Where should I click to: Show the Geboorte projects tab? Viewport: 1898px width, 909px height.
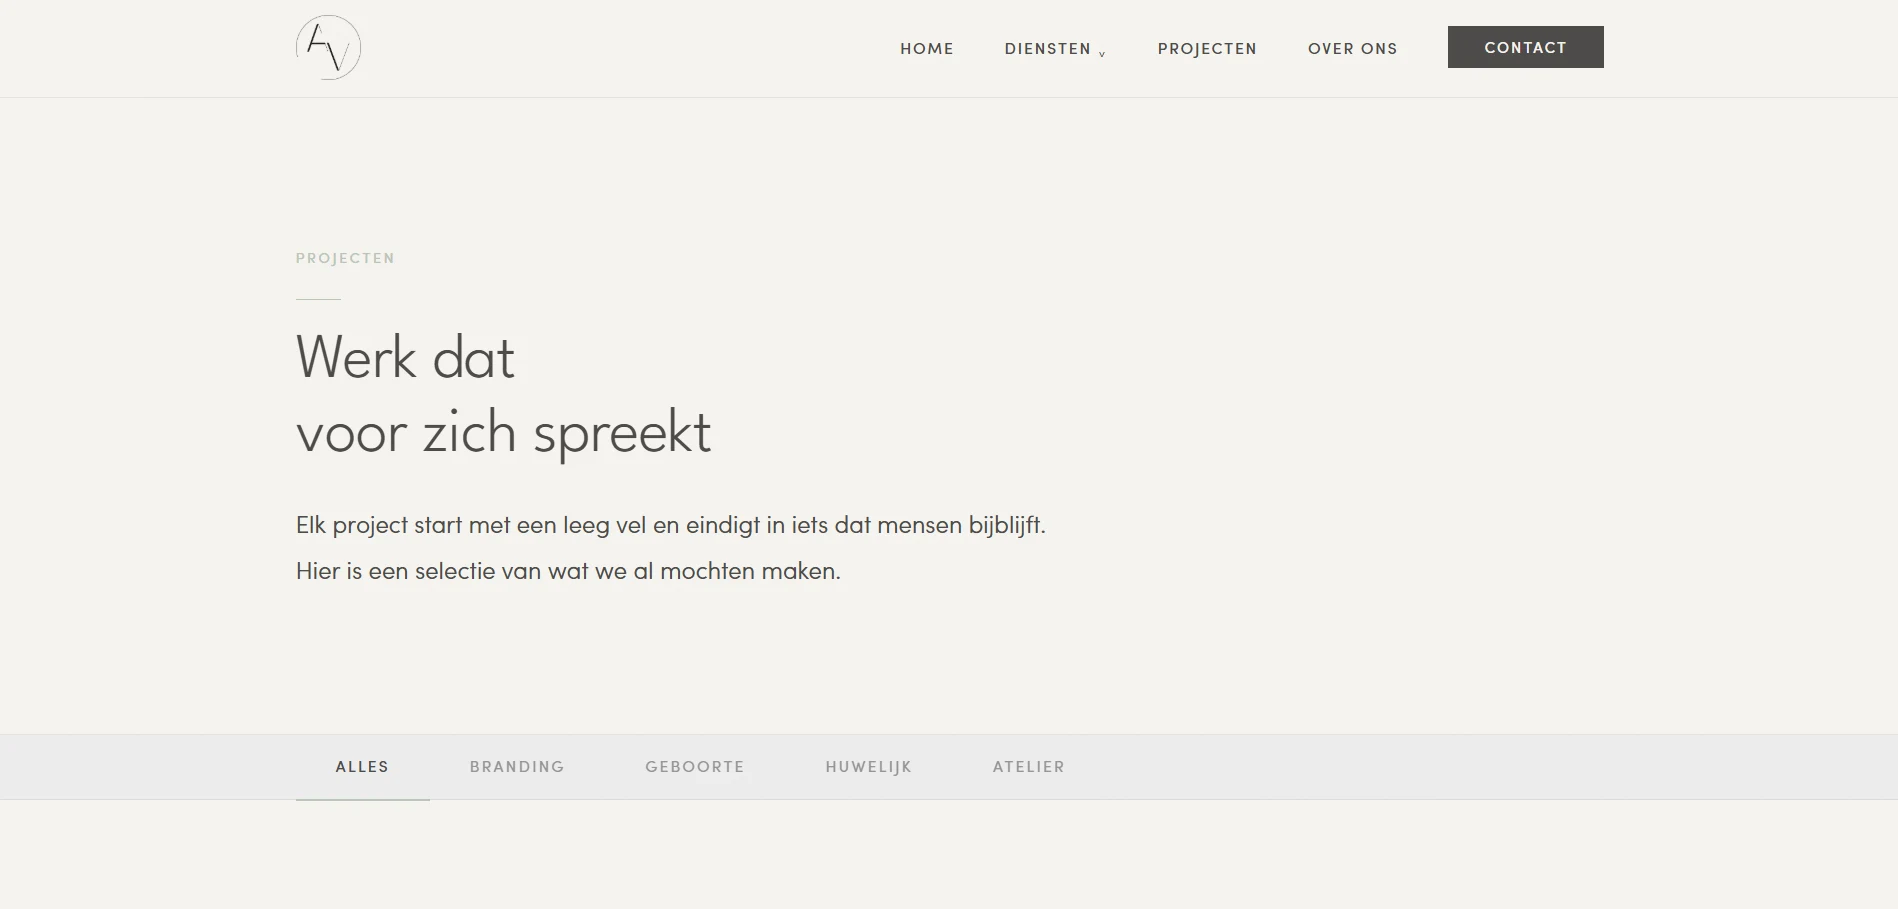point(695,767)
